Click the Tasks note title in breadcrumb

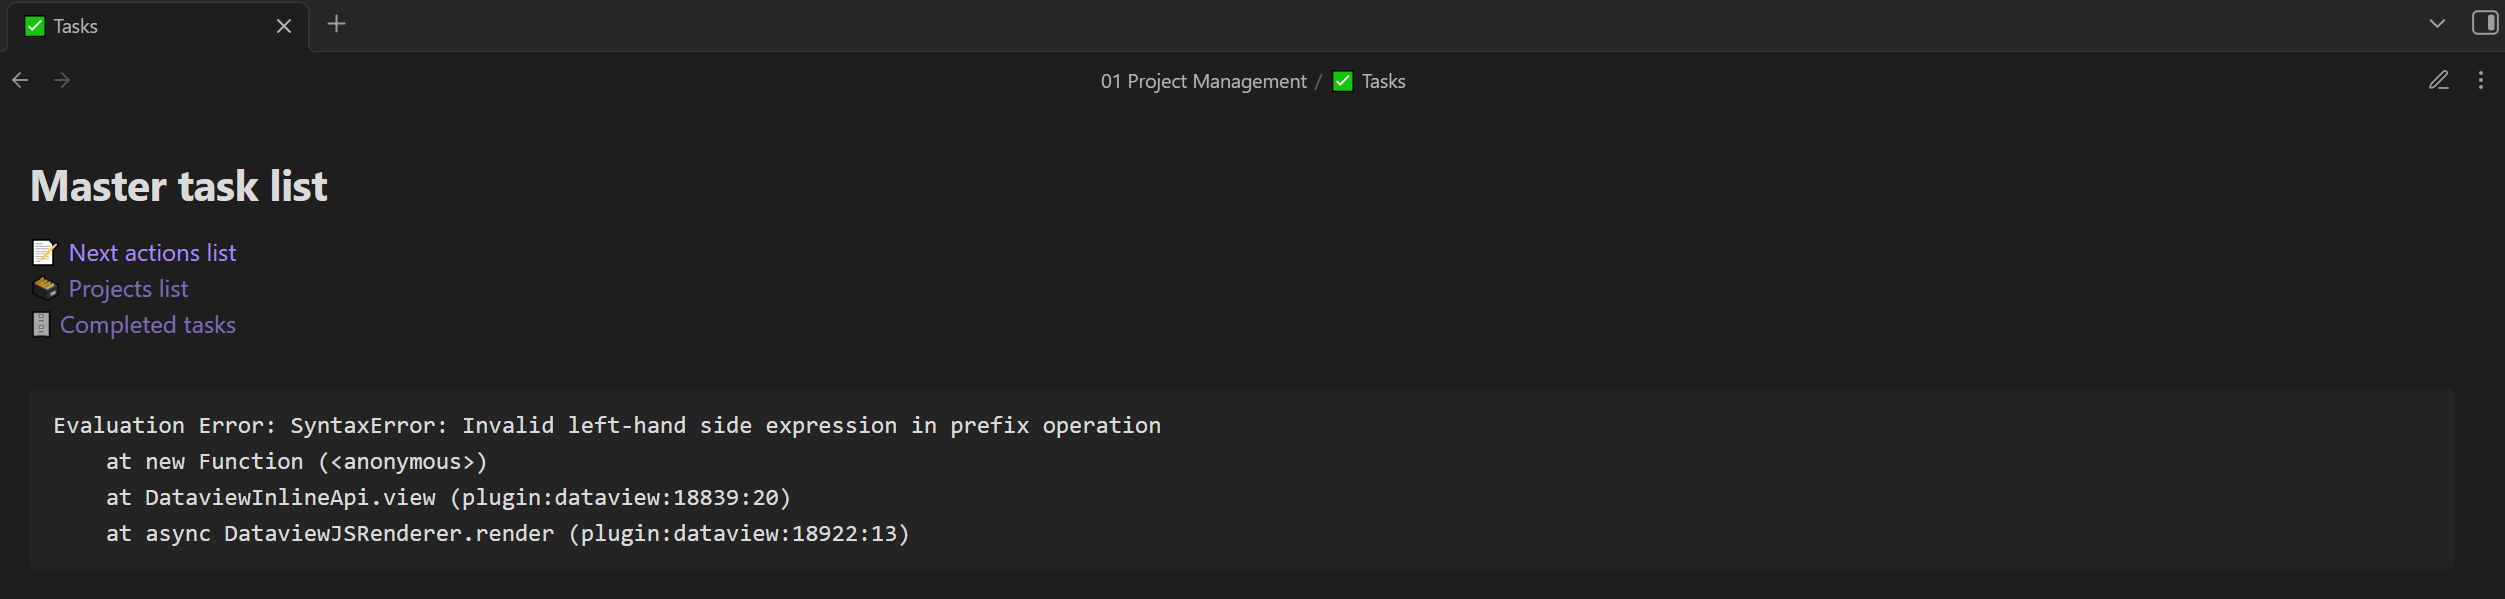[1383, 81]
